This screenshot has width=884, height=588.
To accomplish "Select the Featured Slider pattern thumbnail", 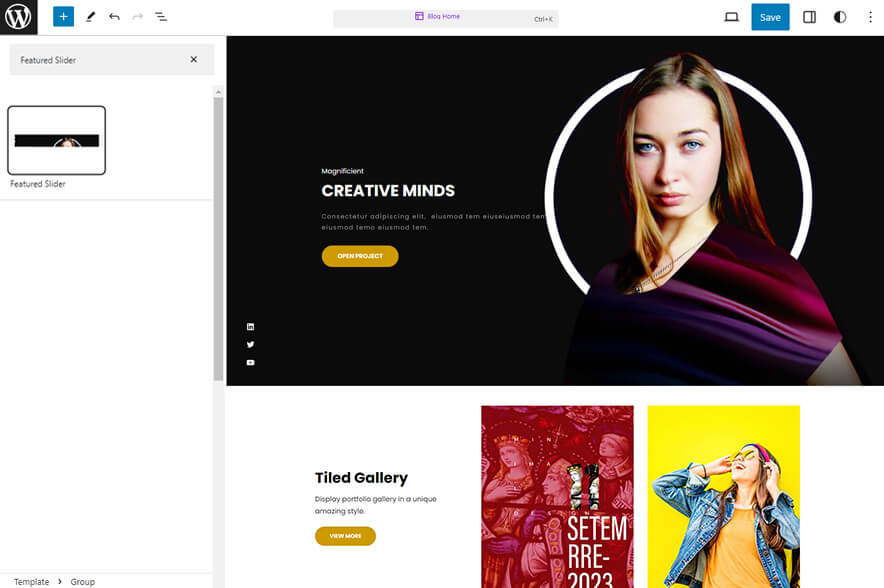I will [56, 140].
